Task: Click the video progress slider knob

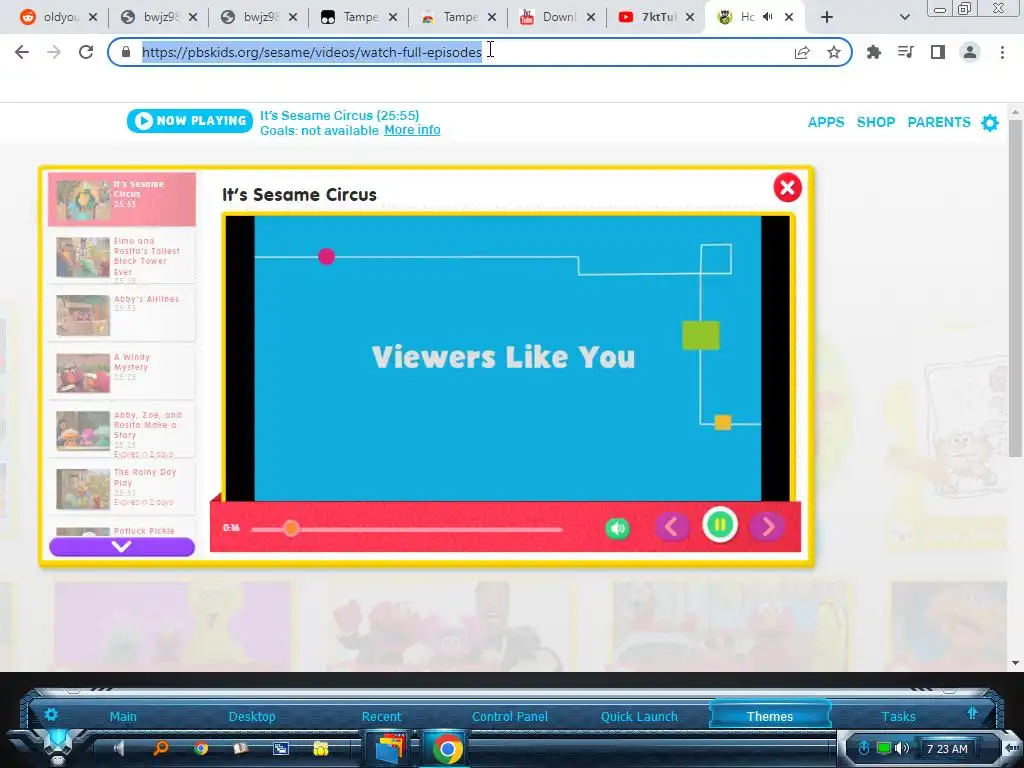Action: pyautogui.click(x=291, y=528)
